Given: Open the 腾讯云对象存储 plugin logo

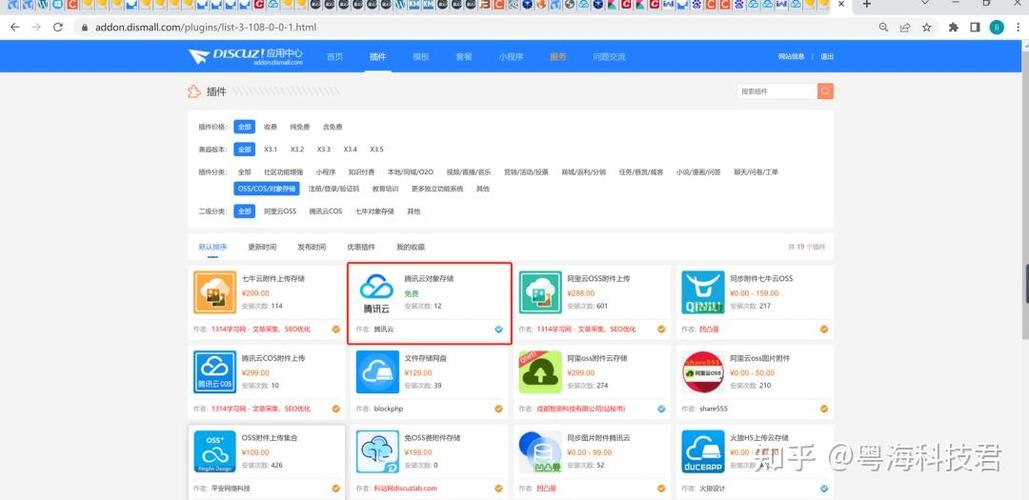Looking at the screenshot, I should coord(377,293).
